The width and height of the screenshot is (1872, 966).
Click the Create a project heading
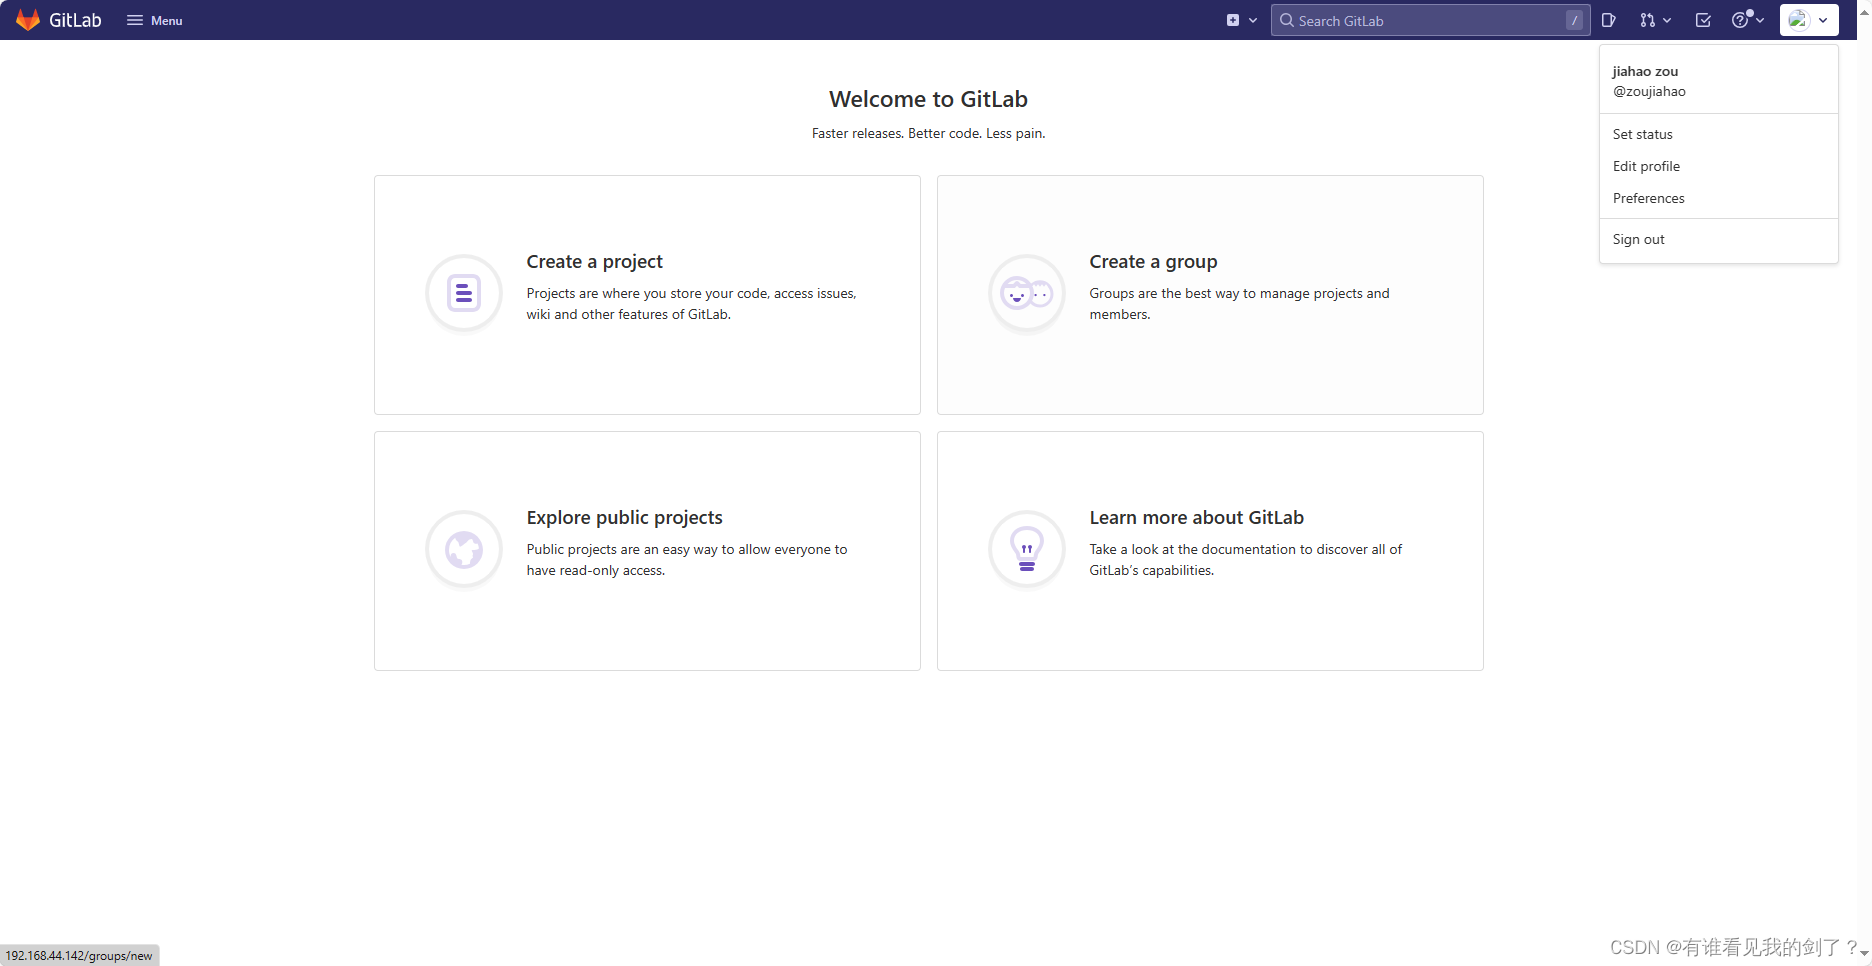point(594,261)
